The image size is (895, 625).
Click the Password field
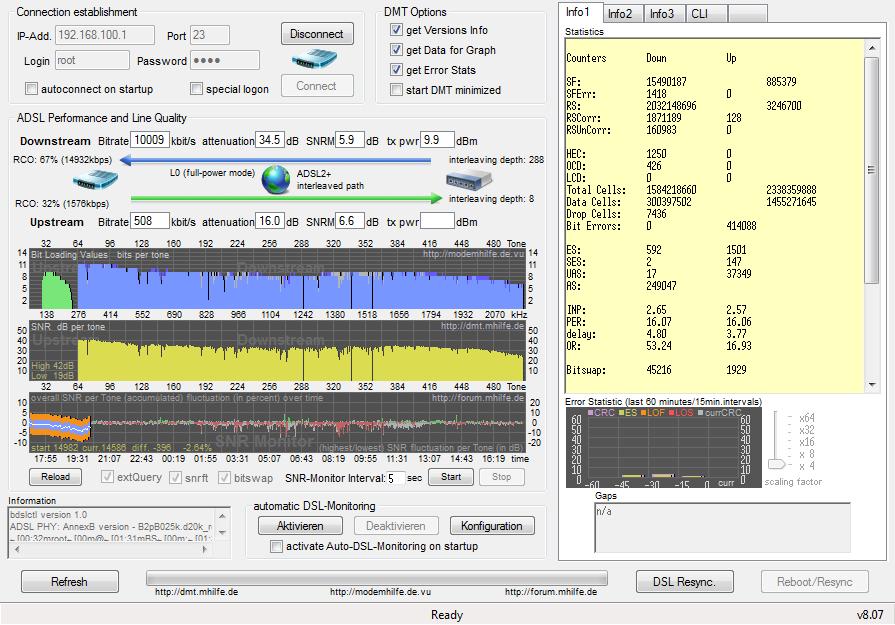225,60
